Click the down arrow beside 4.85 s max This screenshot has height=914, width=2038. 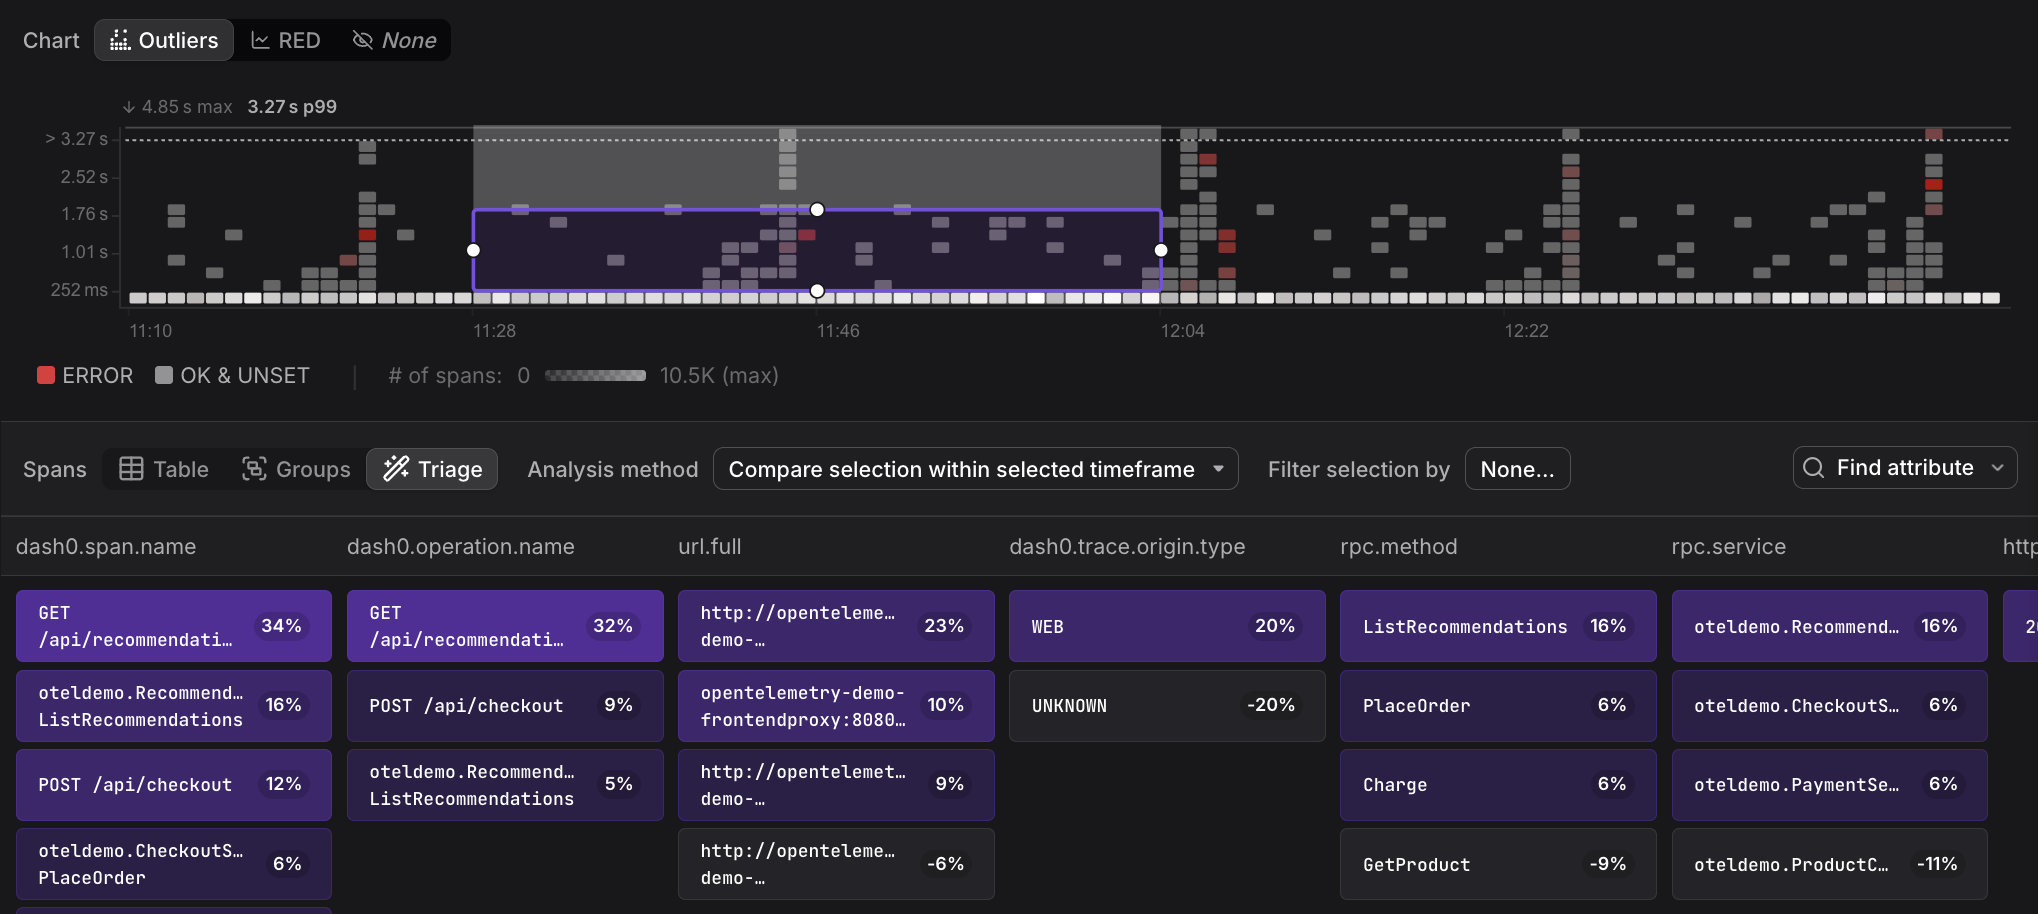[x=129, y=107]
